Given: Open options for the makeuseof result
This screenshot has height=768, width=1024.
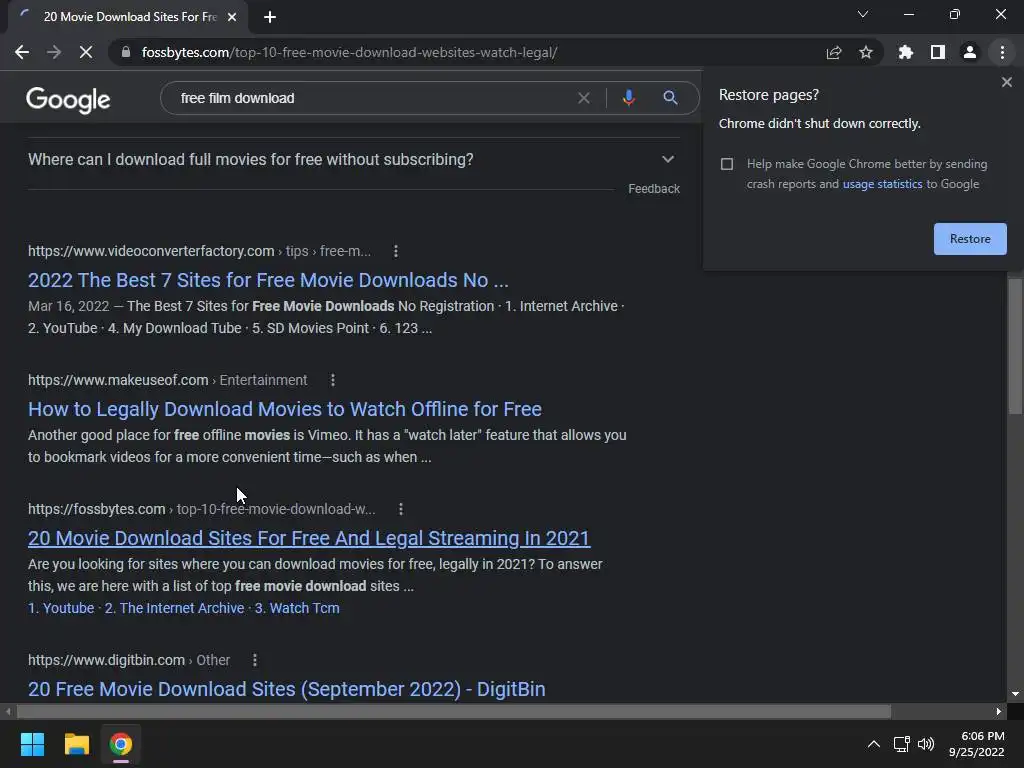Looking at the screenshot, I should coord(332,380).
